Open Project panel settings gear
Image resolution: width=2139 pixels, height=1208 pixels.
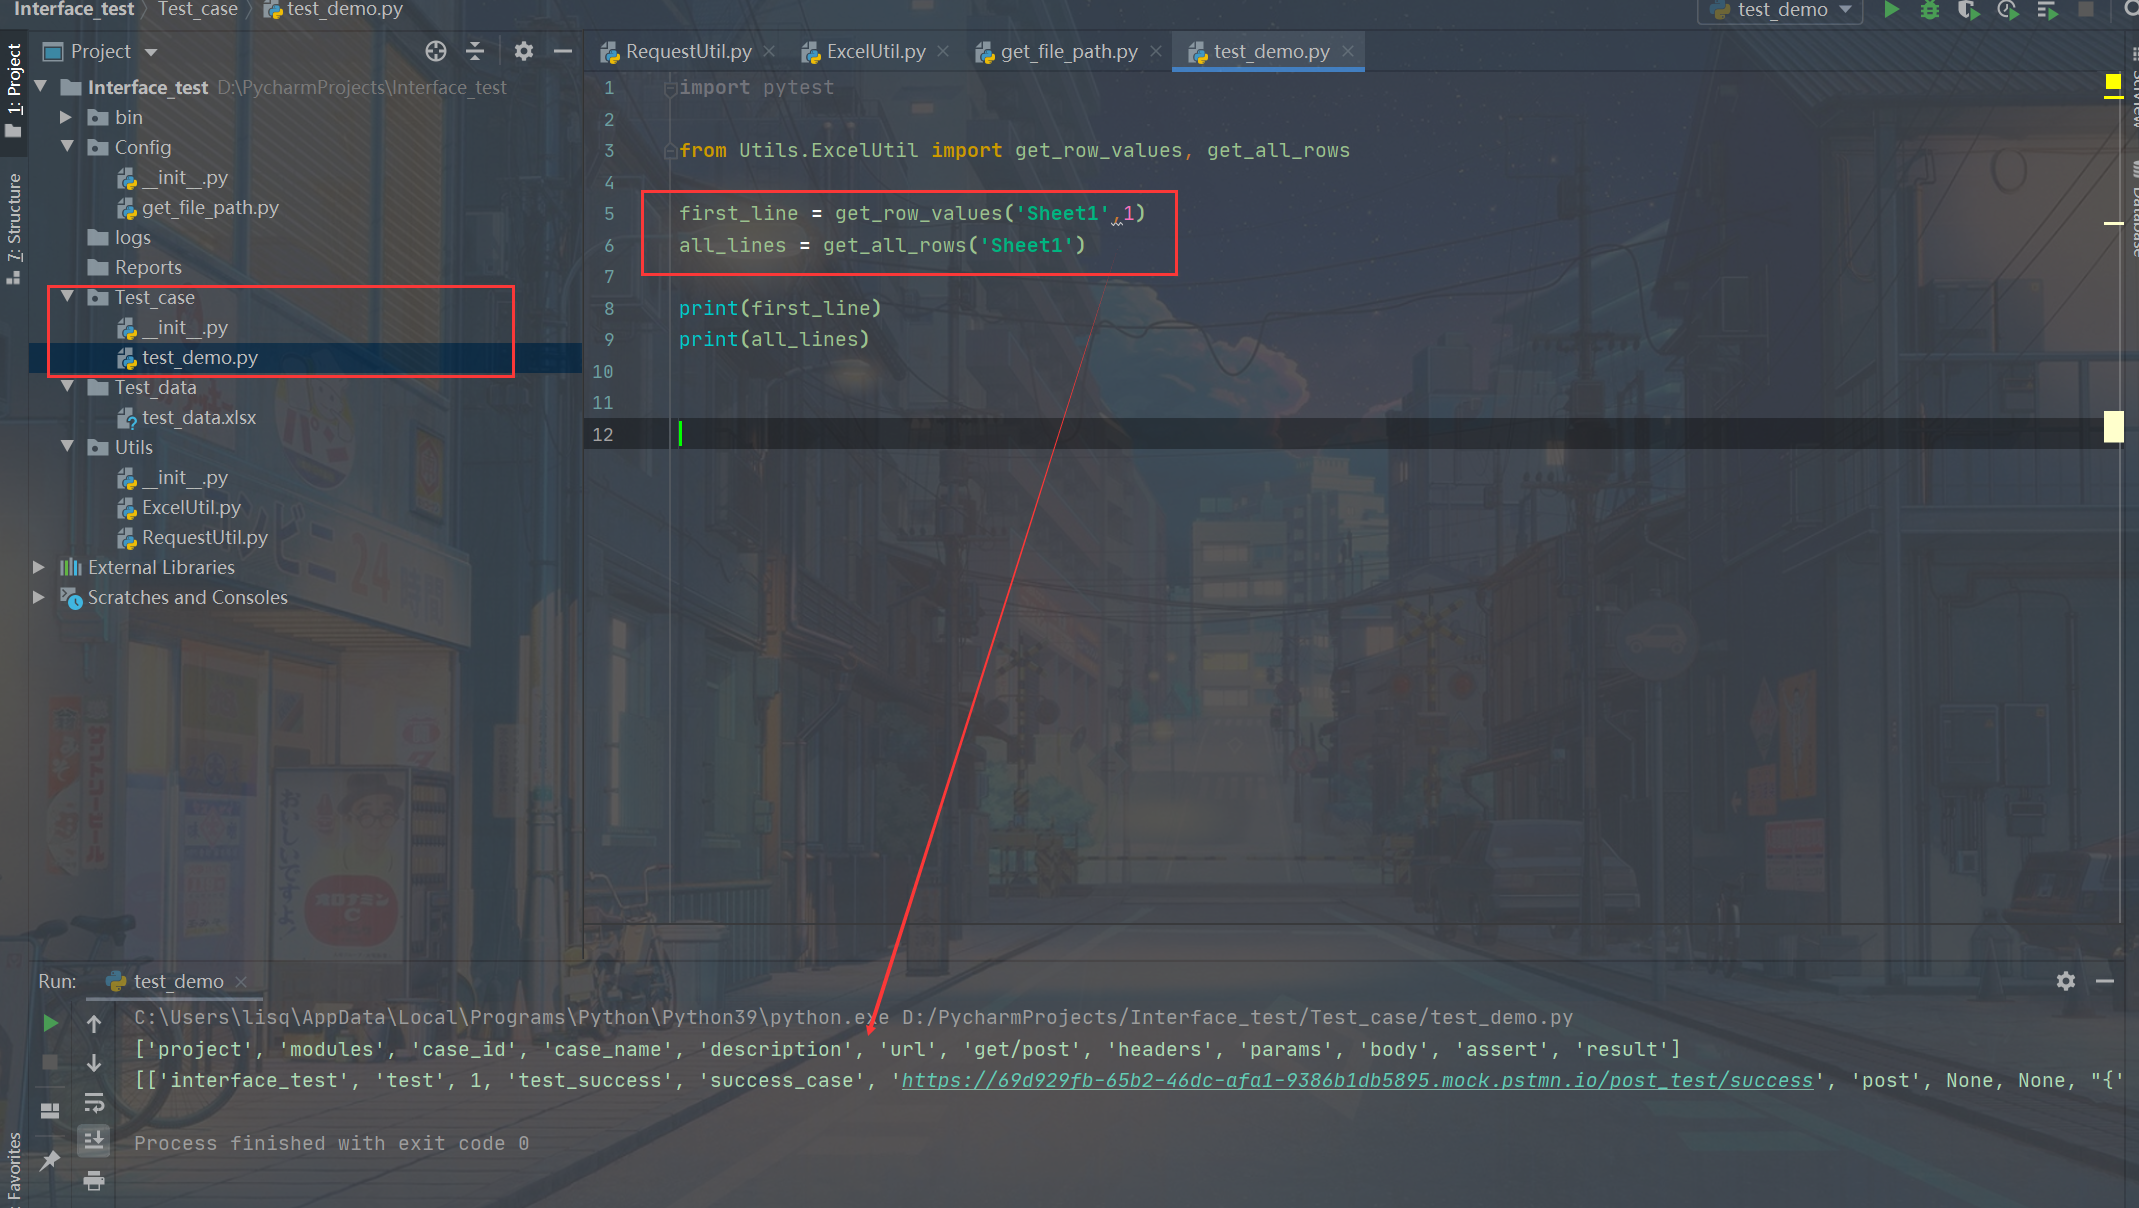[x=523, y=51]
